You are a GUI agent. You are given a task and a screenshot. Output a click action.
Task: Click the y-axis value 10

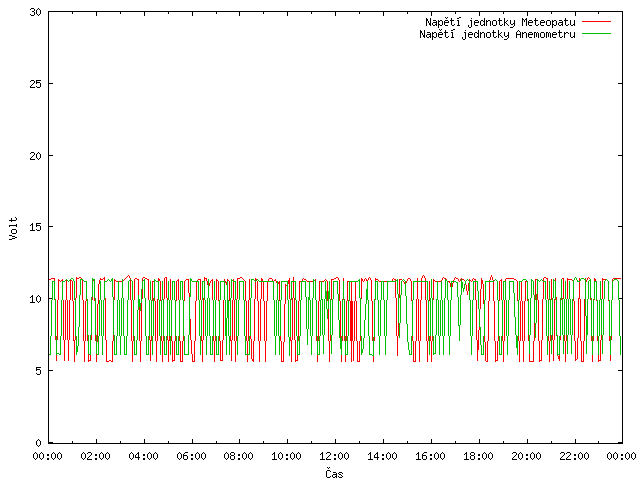click(36, 299)
